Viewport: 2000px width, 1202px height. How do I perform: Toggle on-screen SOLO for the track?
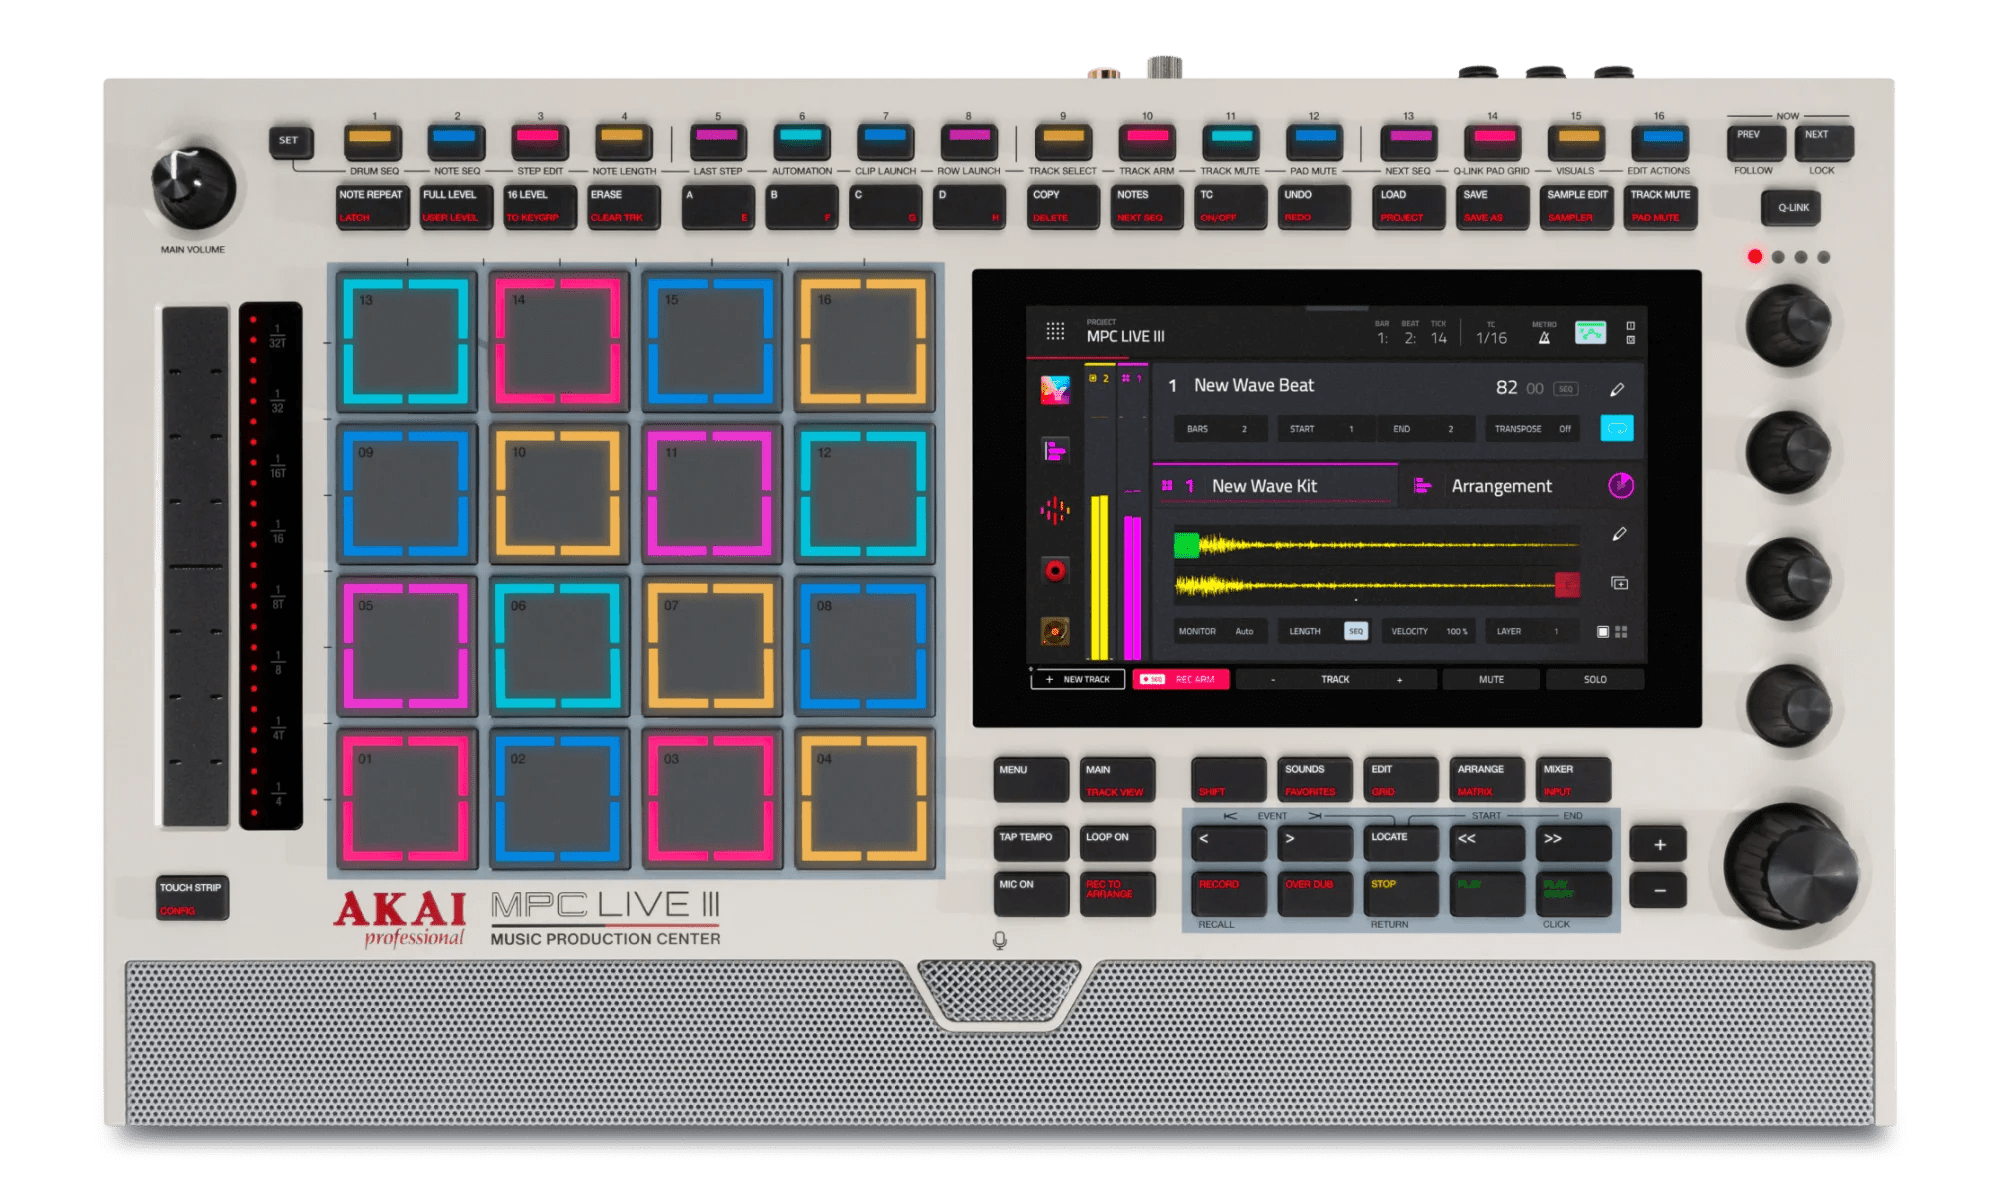[x=1595, y=679]
